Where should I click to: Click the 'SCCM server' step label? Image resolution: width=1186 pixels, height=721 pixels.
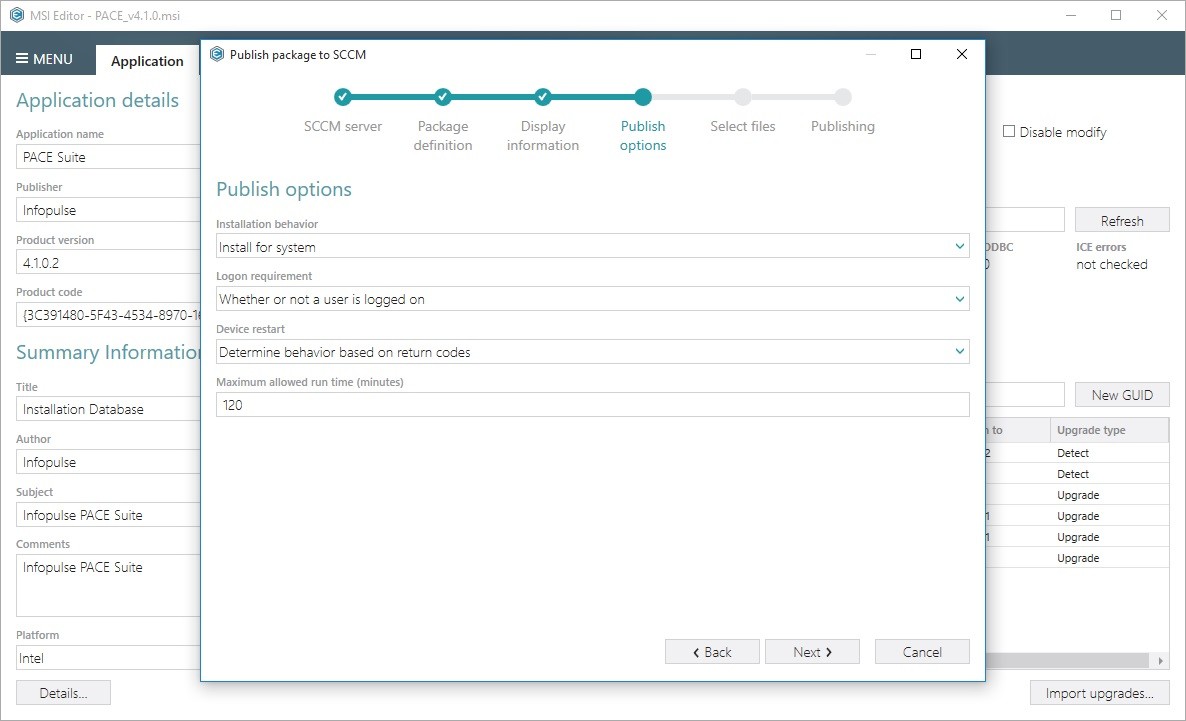point(343,126)
